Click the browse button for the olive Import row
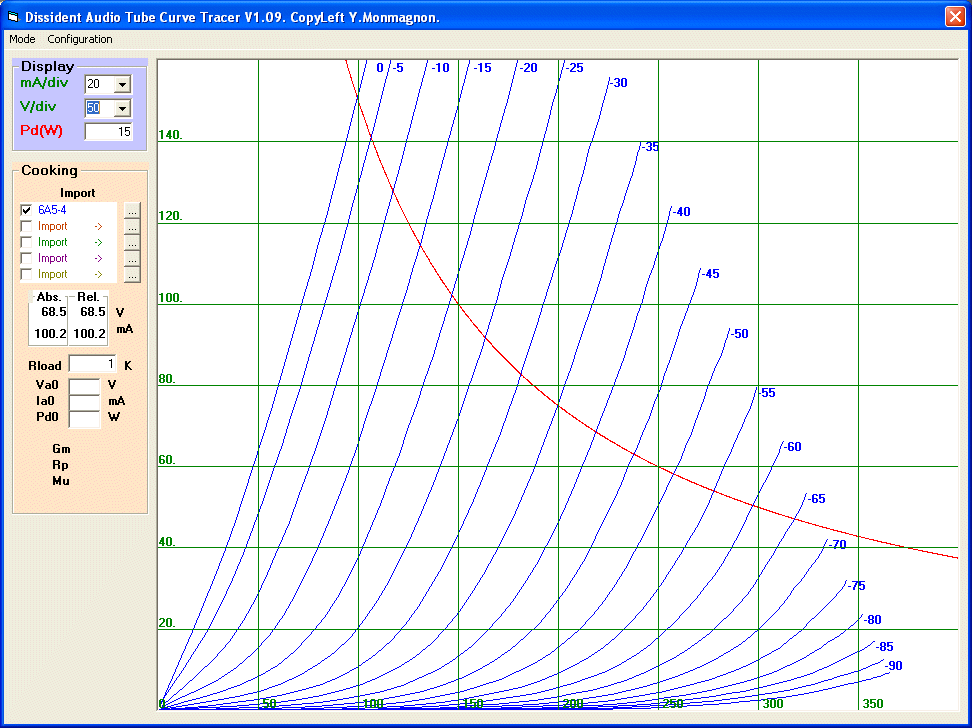 [x=132, y=275]
